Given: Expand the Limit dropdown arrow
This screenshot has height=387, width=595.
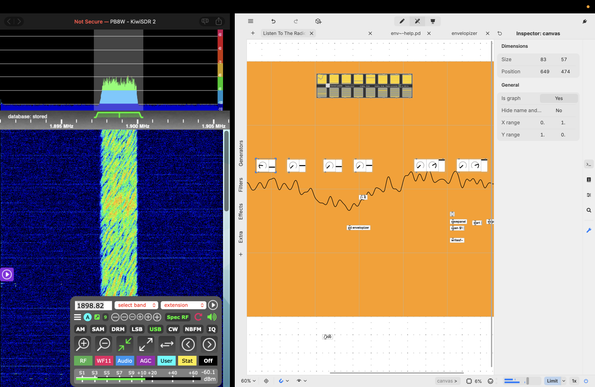Looking at the screenshot, I should pyautogui.click(x=564, y=381).
